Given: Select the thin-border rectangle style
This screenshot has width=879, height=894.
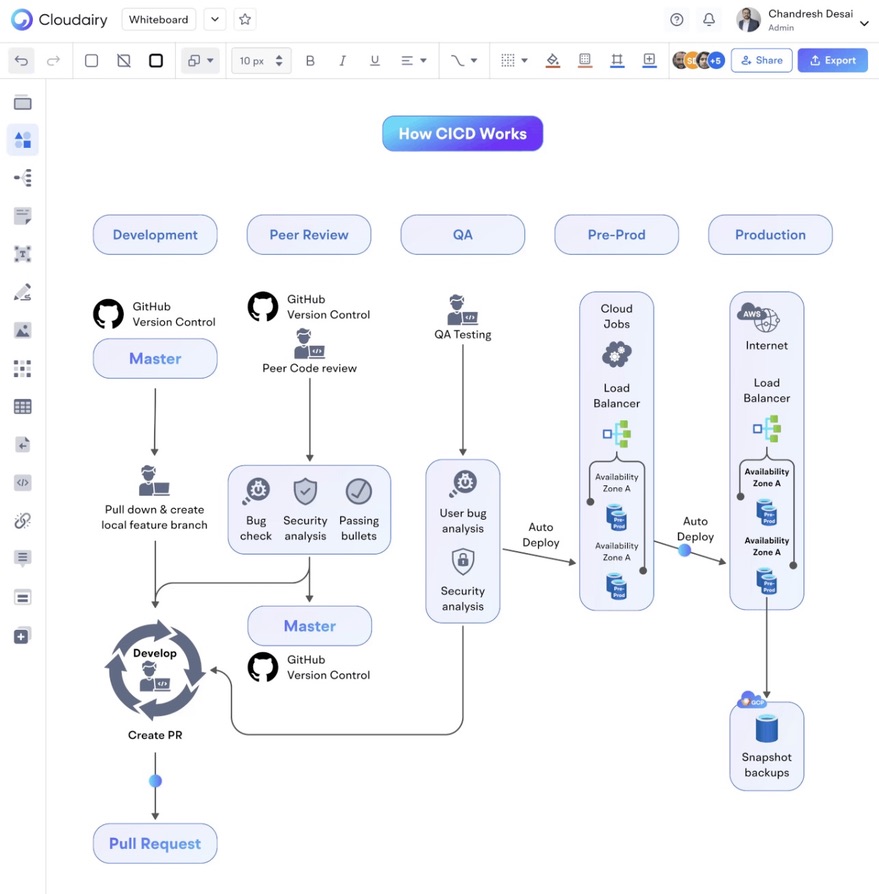Looking at the screenshot, I should point(91,60).
